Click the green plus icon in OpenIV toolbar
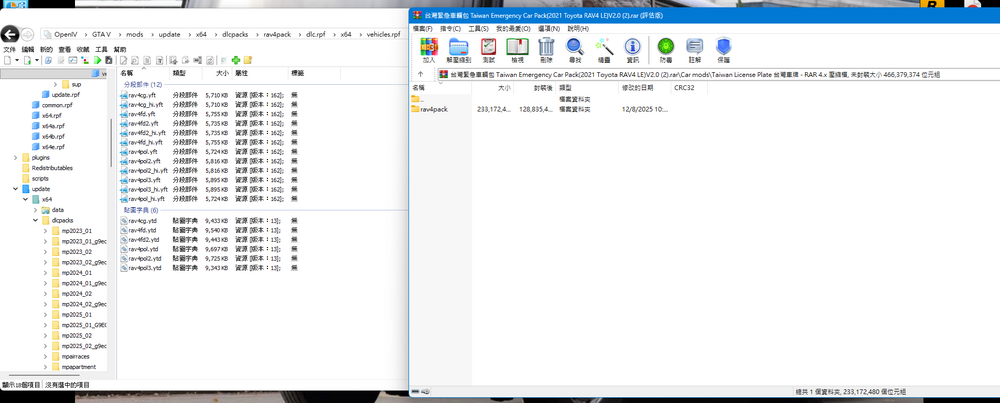The width and height of the screenshot is (1000, 403). [236, 60]
